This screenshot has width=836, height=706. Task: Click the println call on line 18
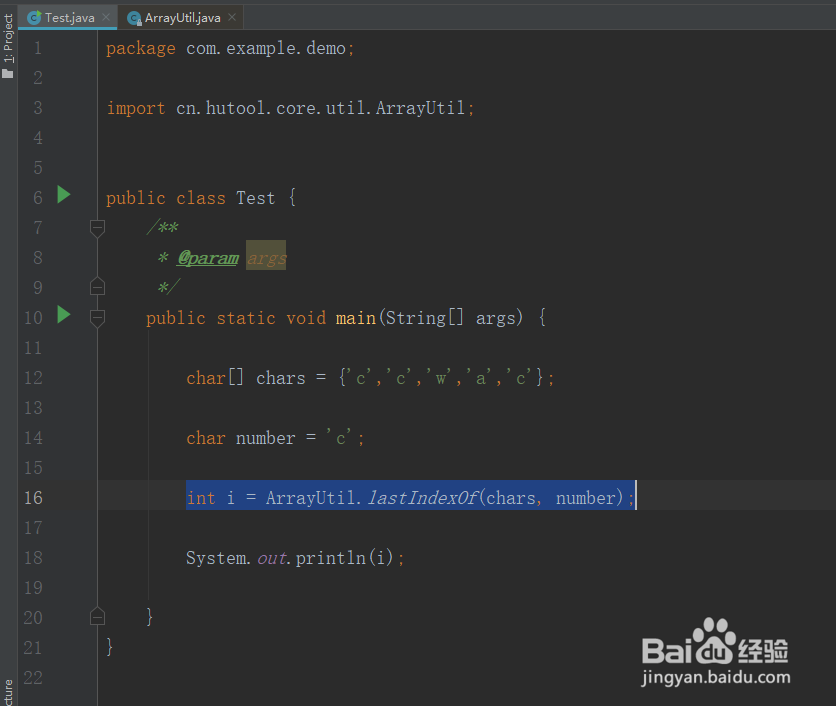331,558
